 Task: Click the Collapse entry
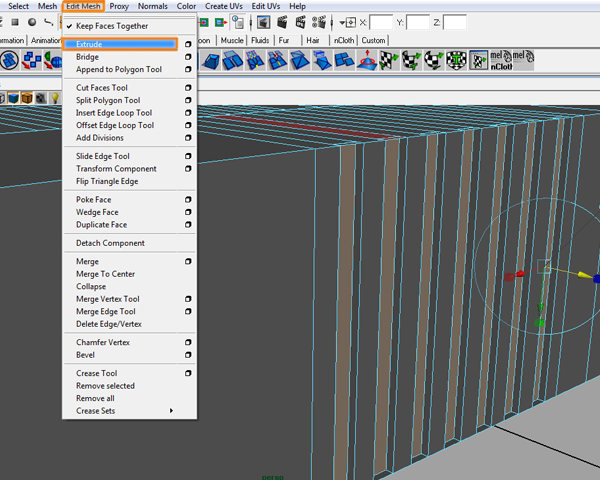(x=91, y=286)
